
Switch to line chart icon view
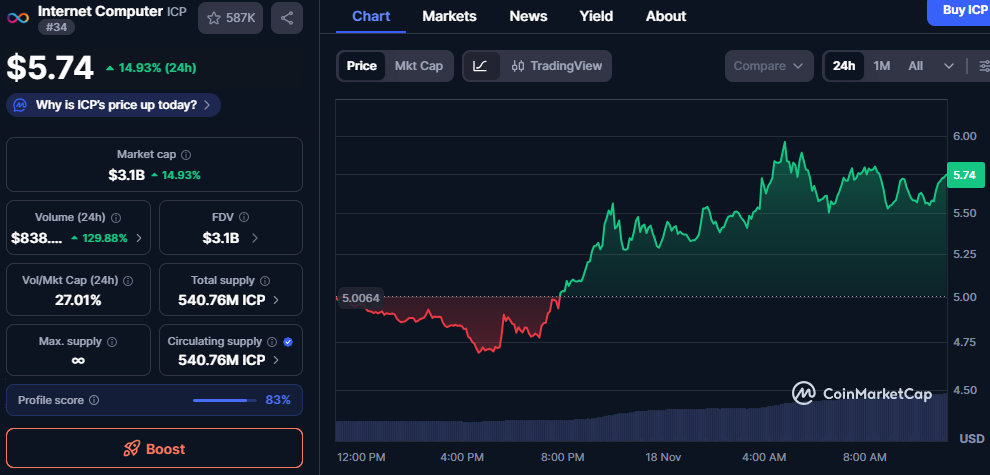[480, 66]
